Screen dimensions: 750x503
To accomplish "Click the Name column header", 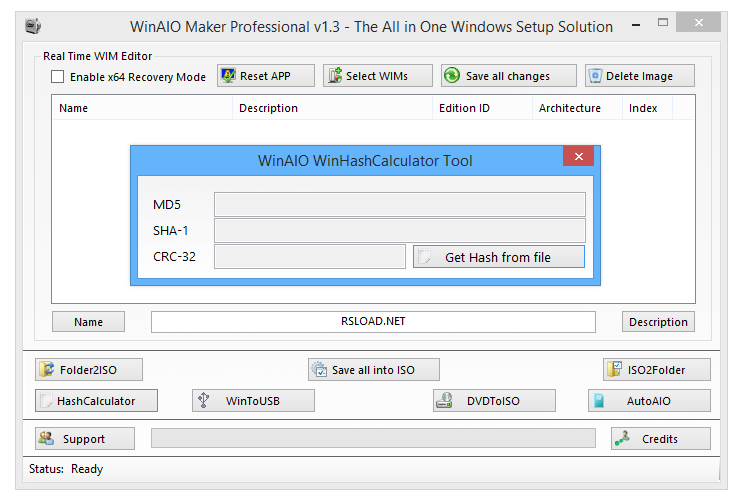I will tap(142, 108).
